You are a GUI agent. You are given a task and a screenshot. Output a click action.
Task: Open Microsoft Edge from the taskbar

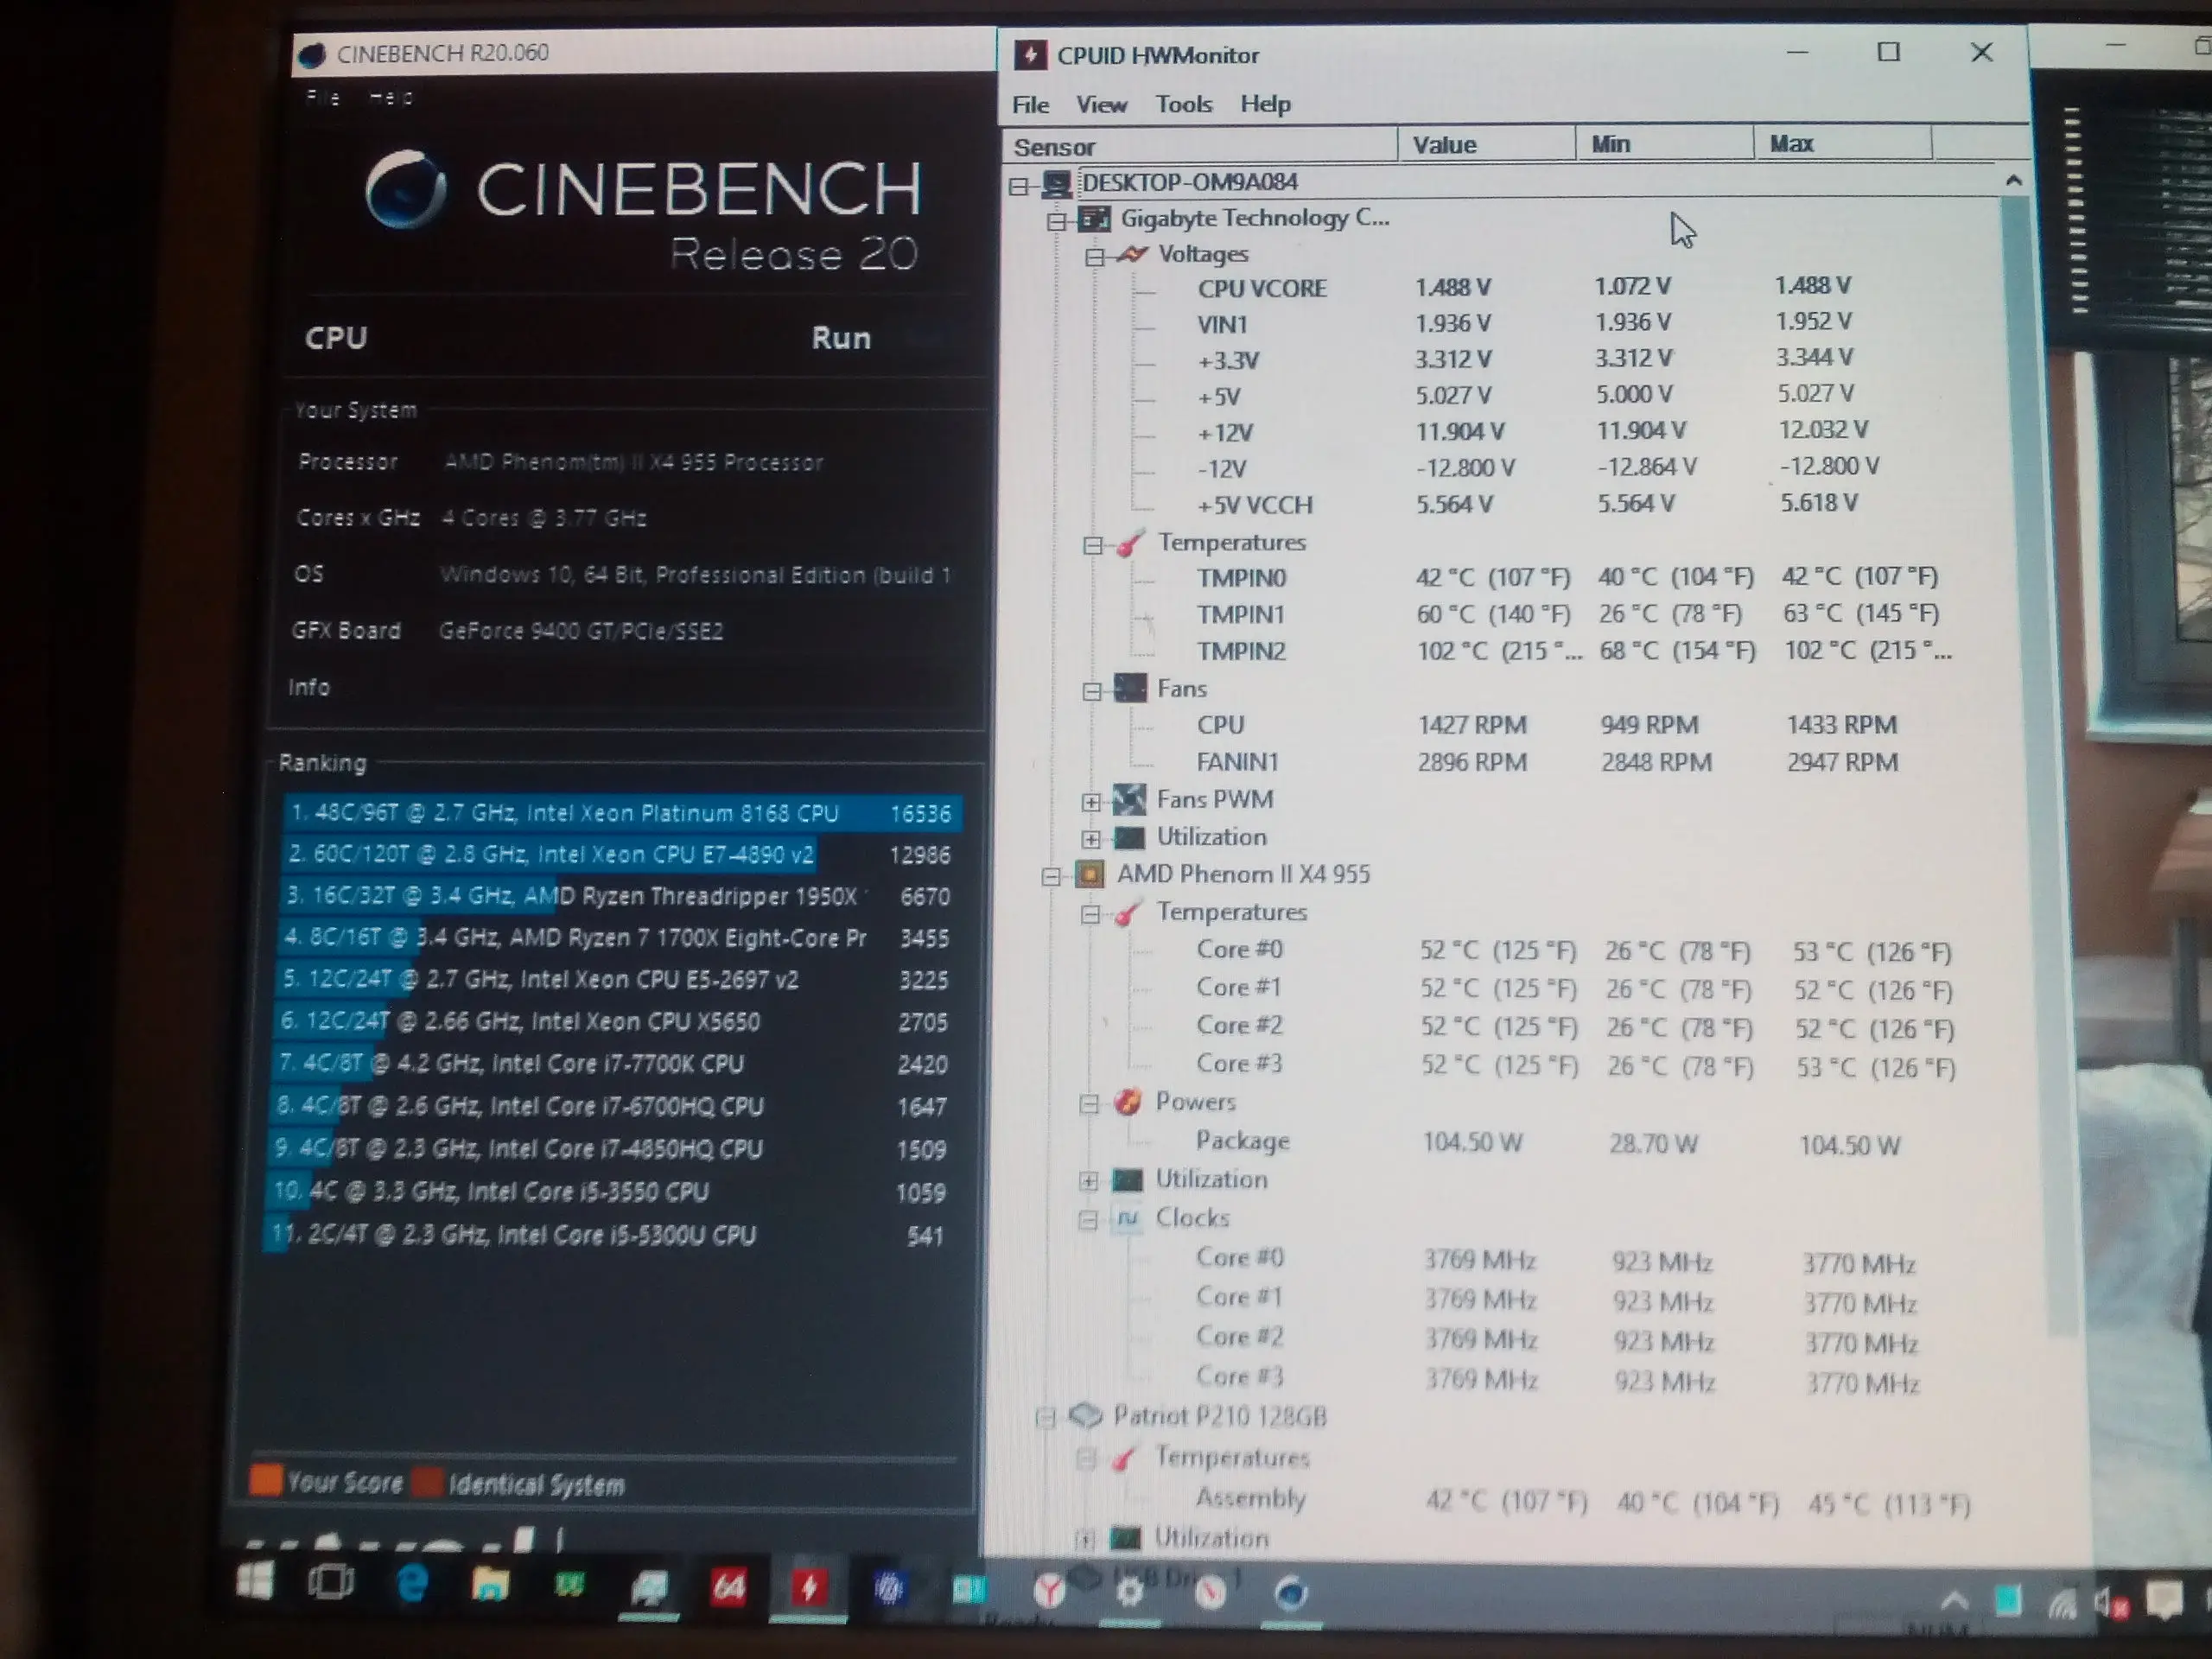411,1584
